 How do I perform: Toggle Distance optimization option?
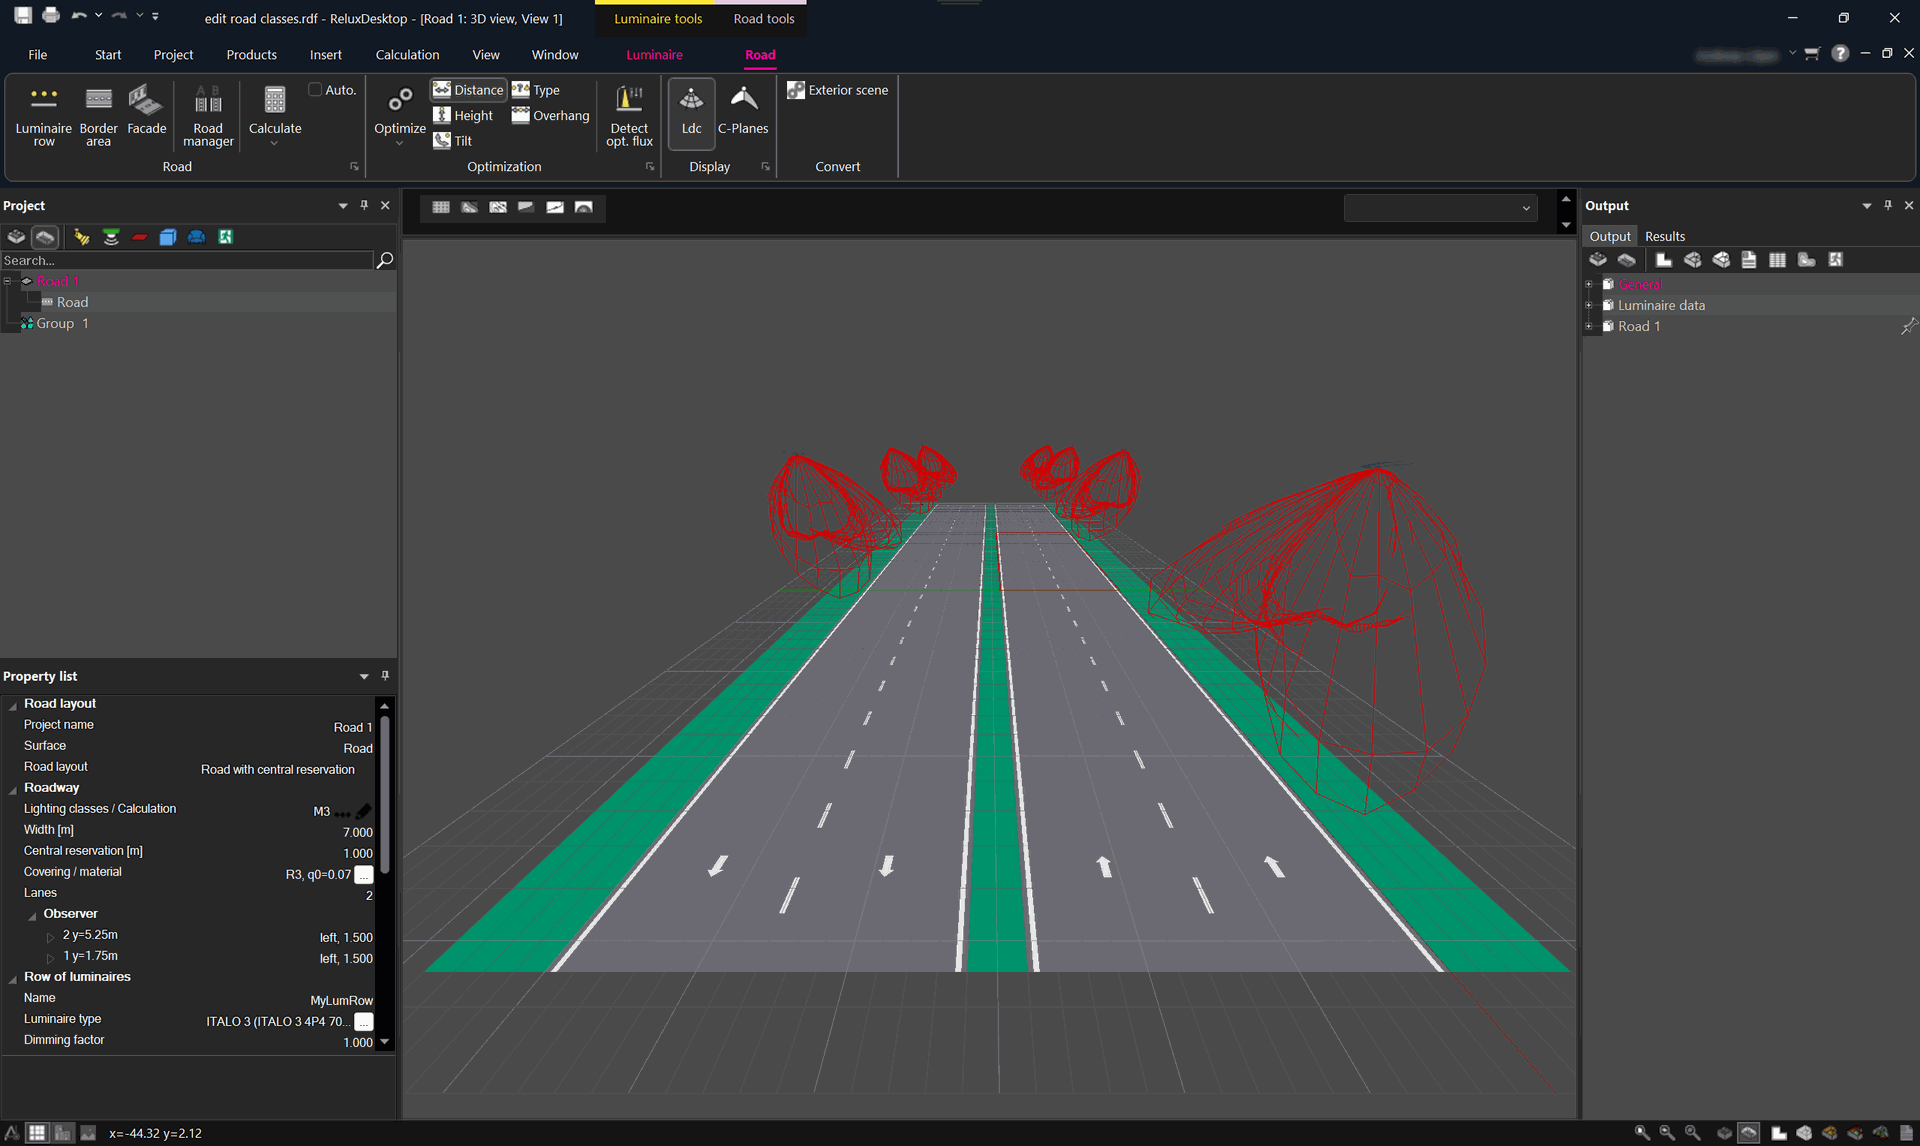[x=468, y=90]
